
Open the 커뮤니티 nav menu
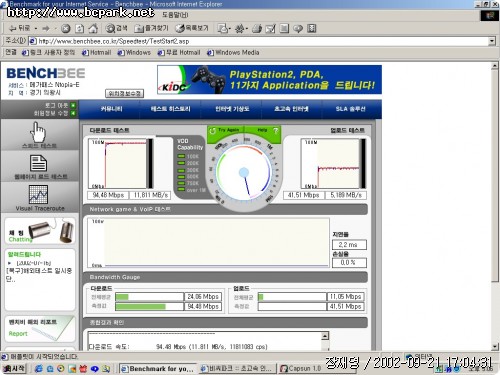(x=111, y=109)
